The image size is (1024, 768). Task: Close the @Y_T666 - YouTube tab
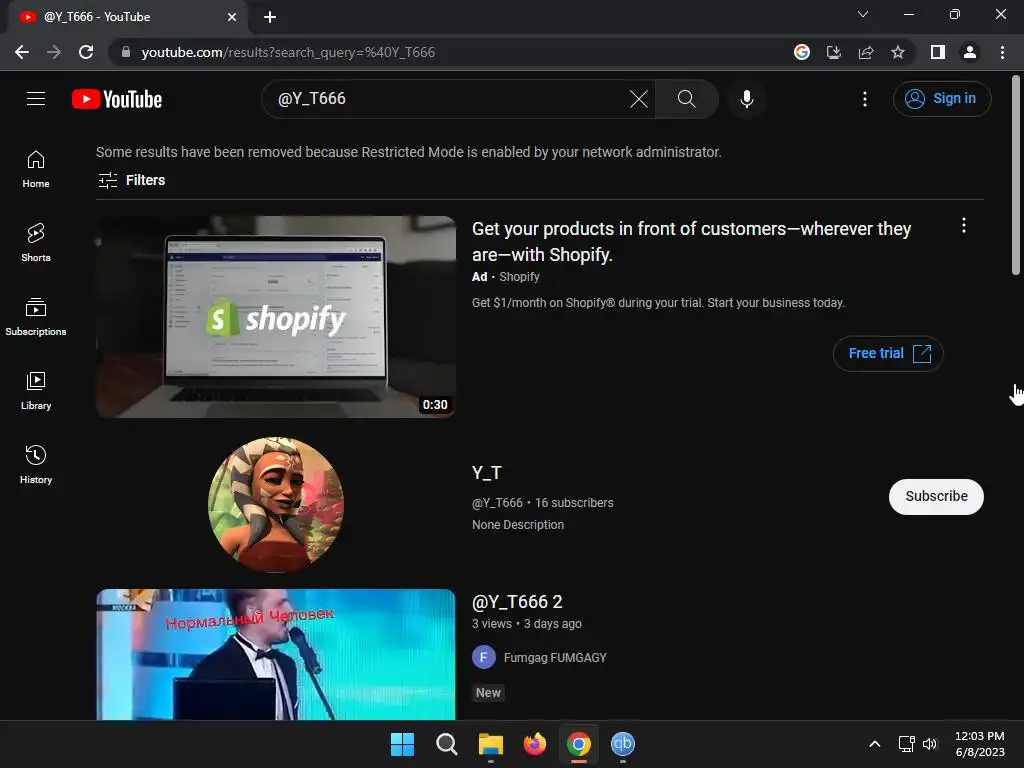coord(232,17)
